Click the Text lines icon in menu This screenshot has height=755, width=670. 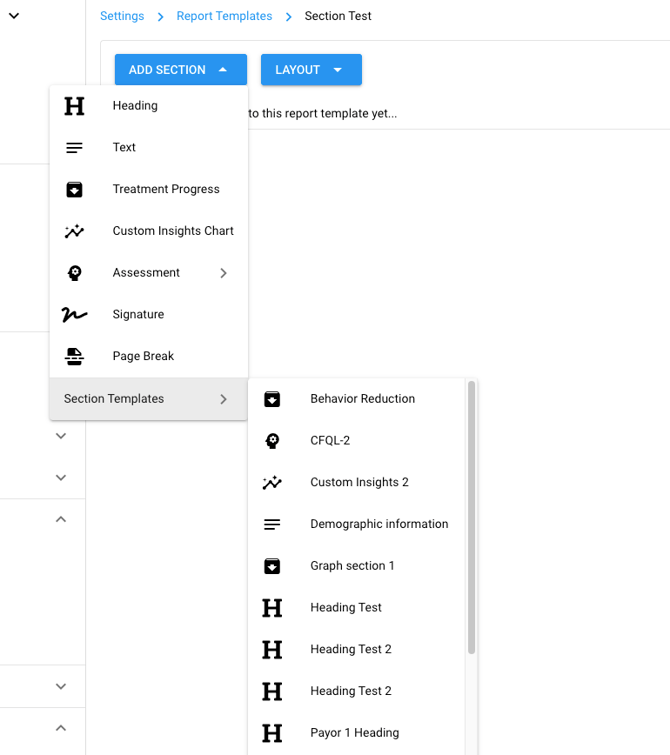pyautogui.click(x=74, y=148)
